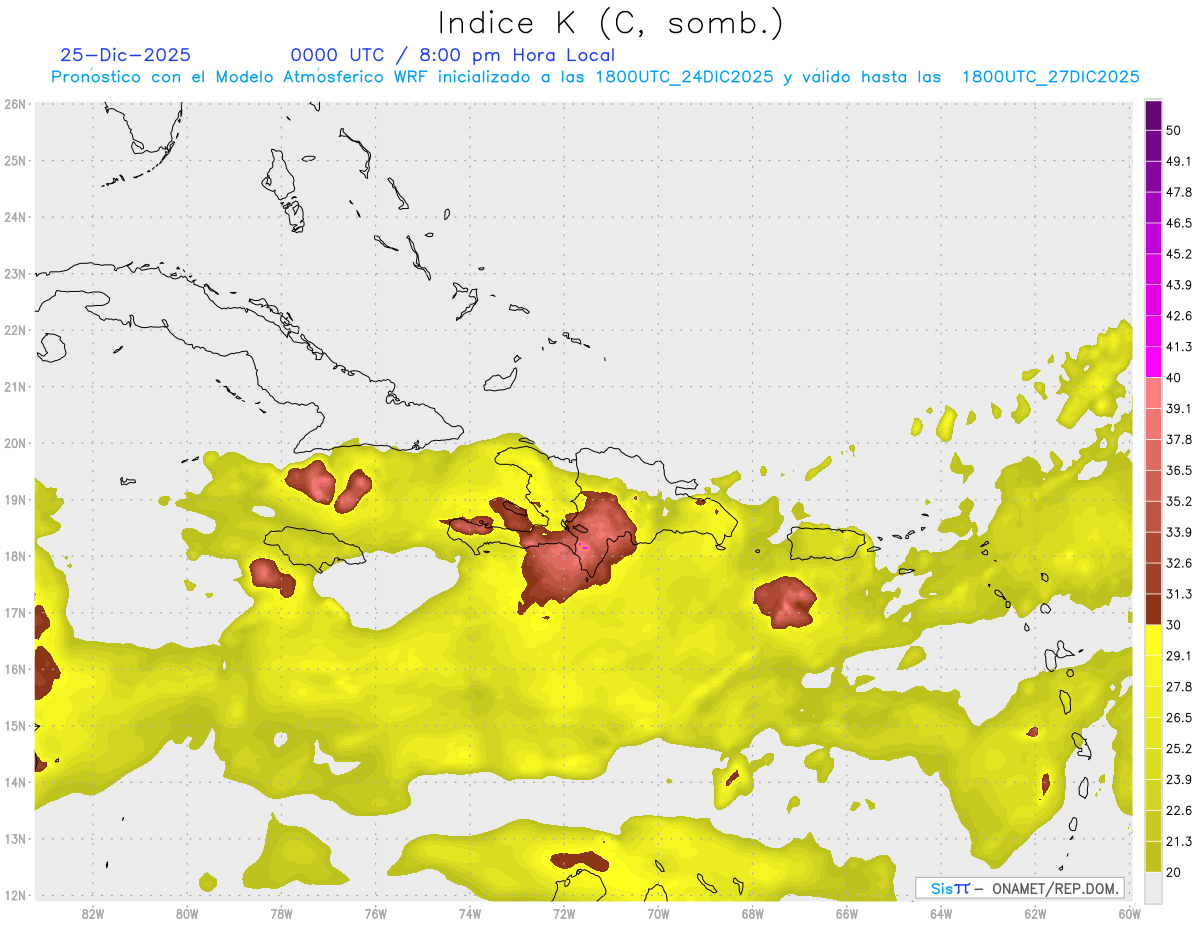
Task: Click the latitude label '21N'
Action: tap(14, 386)
